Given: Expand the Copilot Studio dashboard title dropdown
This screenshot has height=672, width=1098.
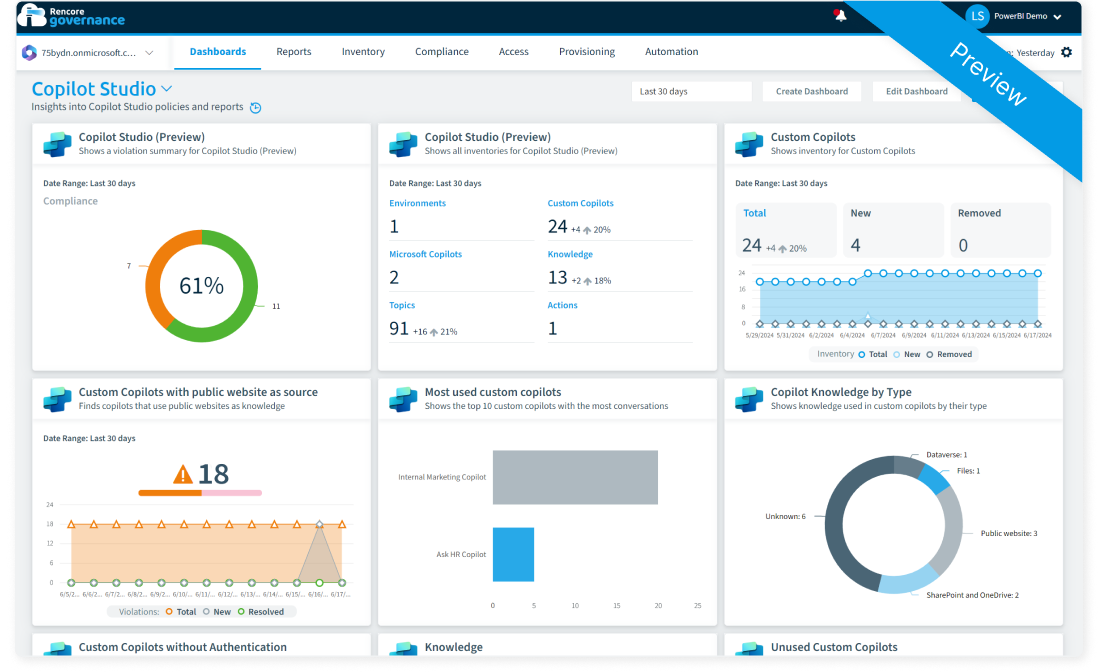Looking at the screenshot, I should click(167, 89).
